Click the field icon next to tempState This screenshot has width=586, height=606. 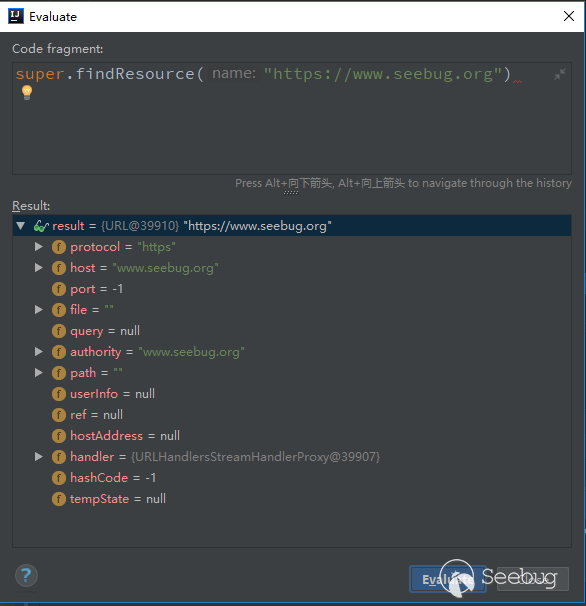(59, 499)
